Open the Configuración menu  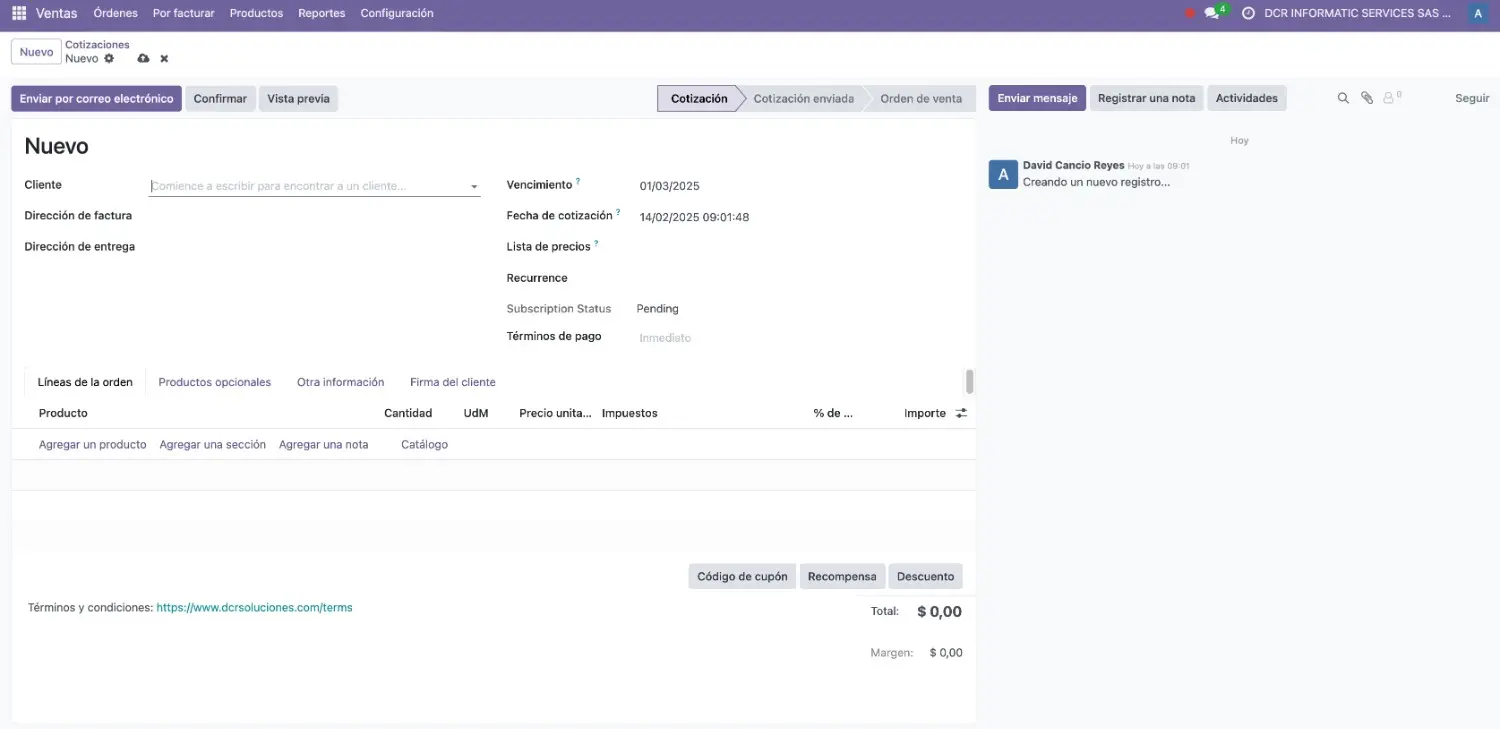point(397,14)
